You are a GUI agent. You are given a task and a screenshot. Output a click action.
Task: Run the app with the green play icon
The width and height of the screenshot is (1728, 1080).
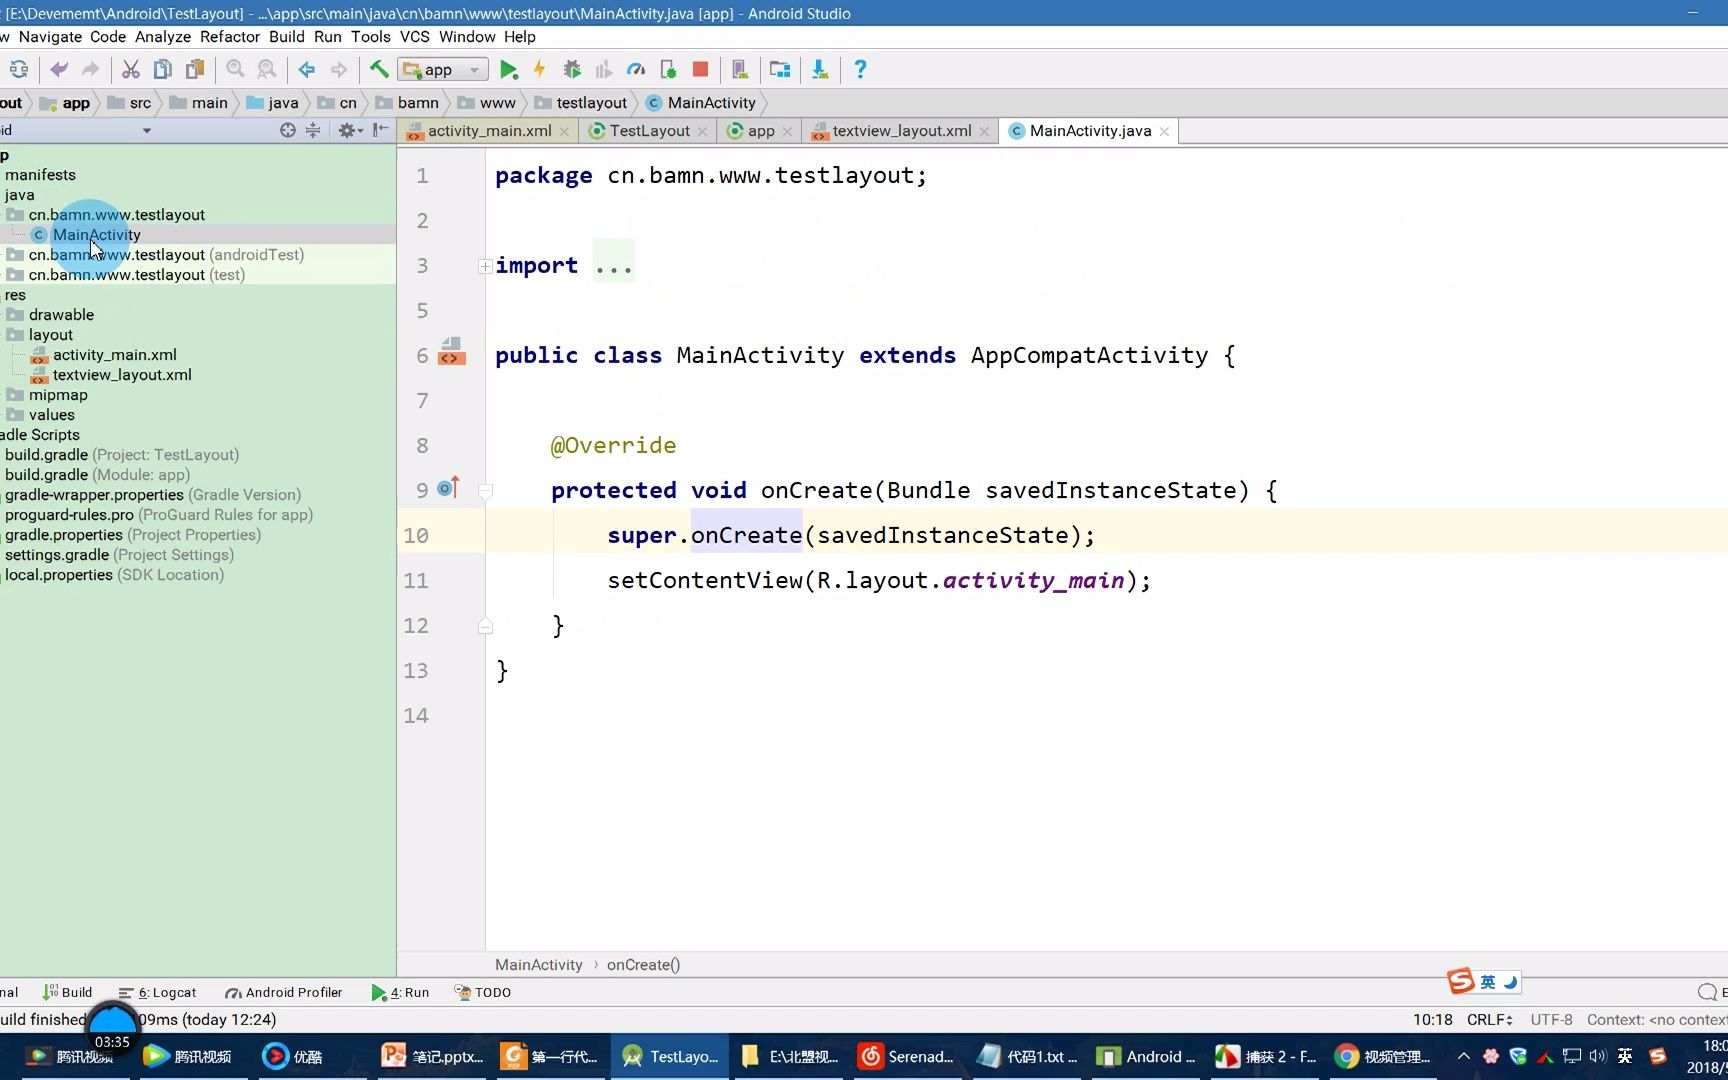[509, 70]
